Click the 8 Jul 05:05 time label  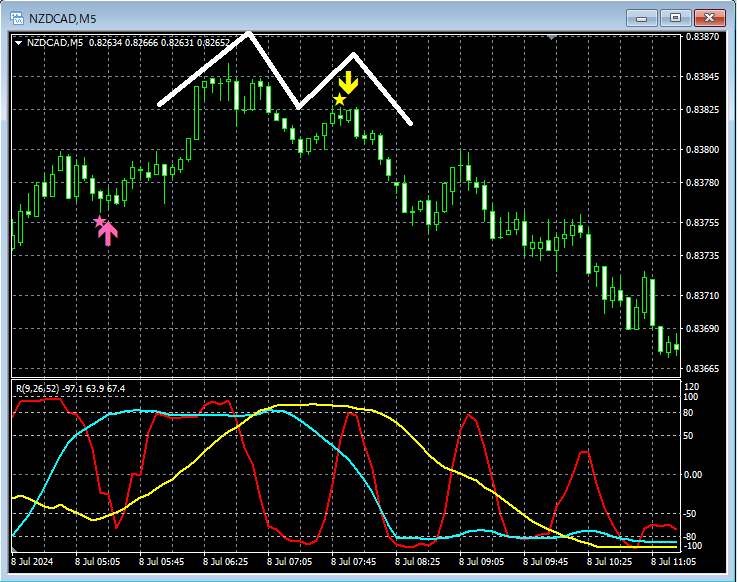[x=97, y=562]
